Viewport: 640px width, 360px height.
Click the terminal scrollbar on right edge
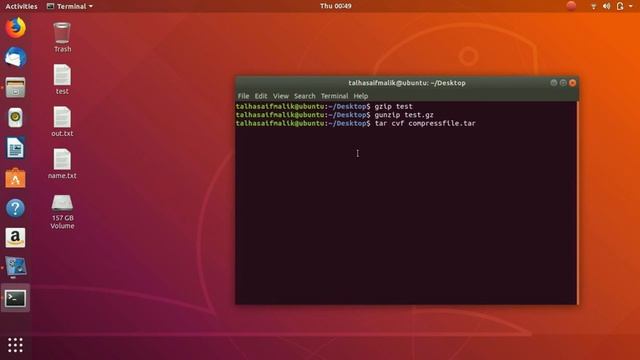coord(577,203)
